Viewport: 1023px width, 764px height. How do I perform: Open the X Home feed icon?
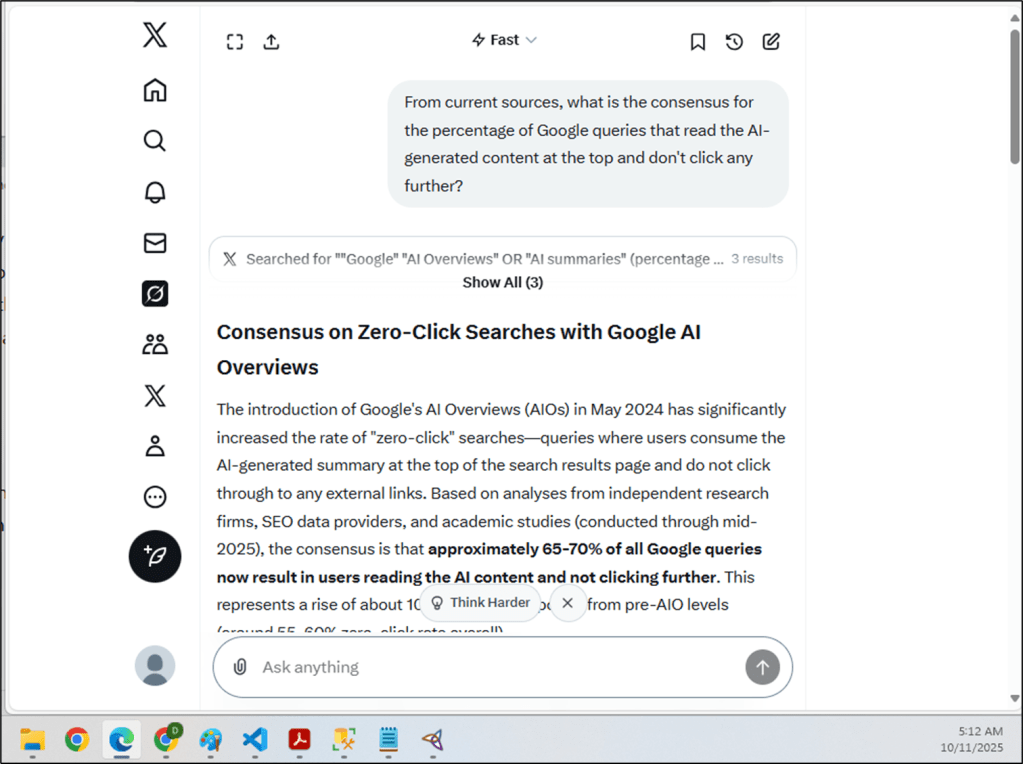155,90
